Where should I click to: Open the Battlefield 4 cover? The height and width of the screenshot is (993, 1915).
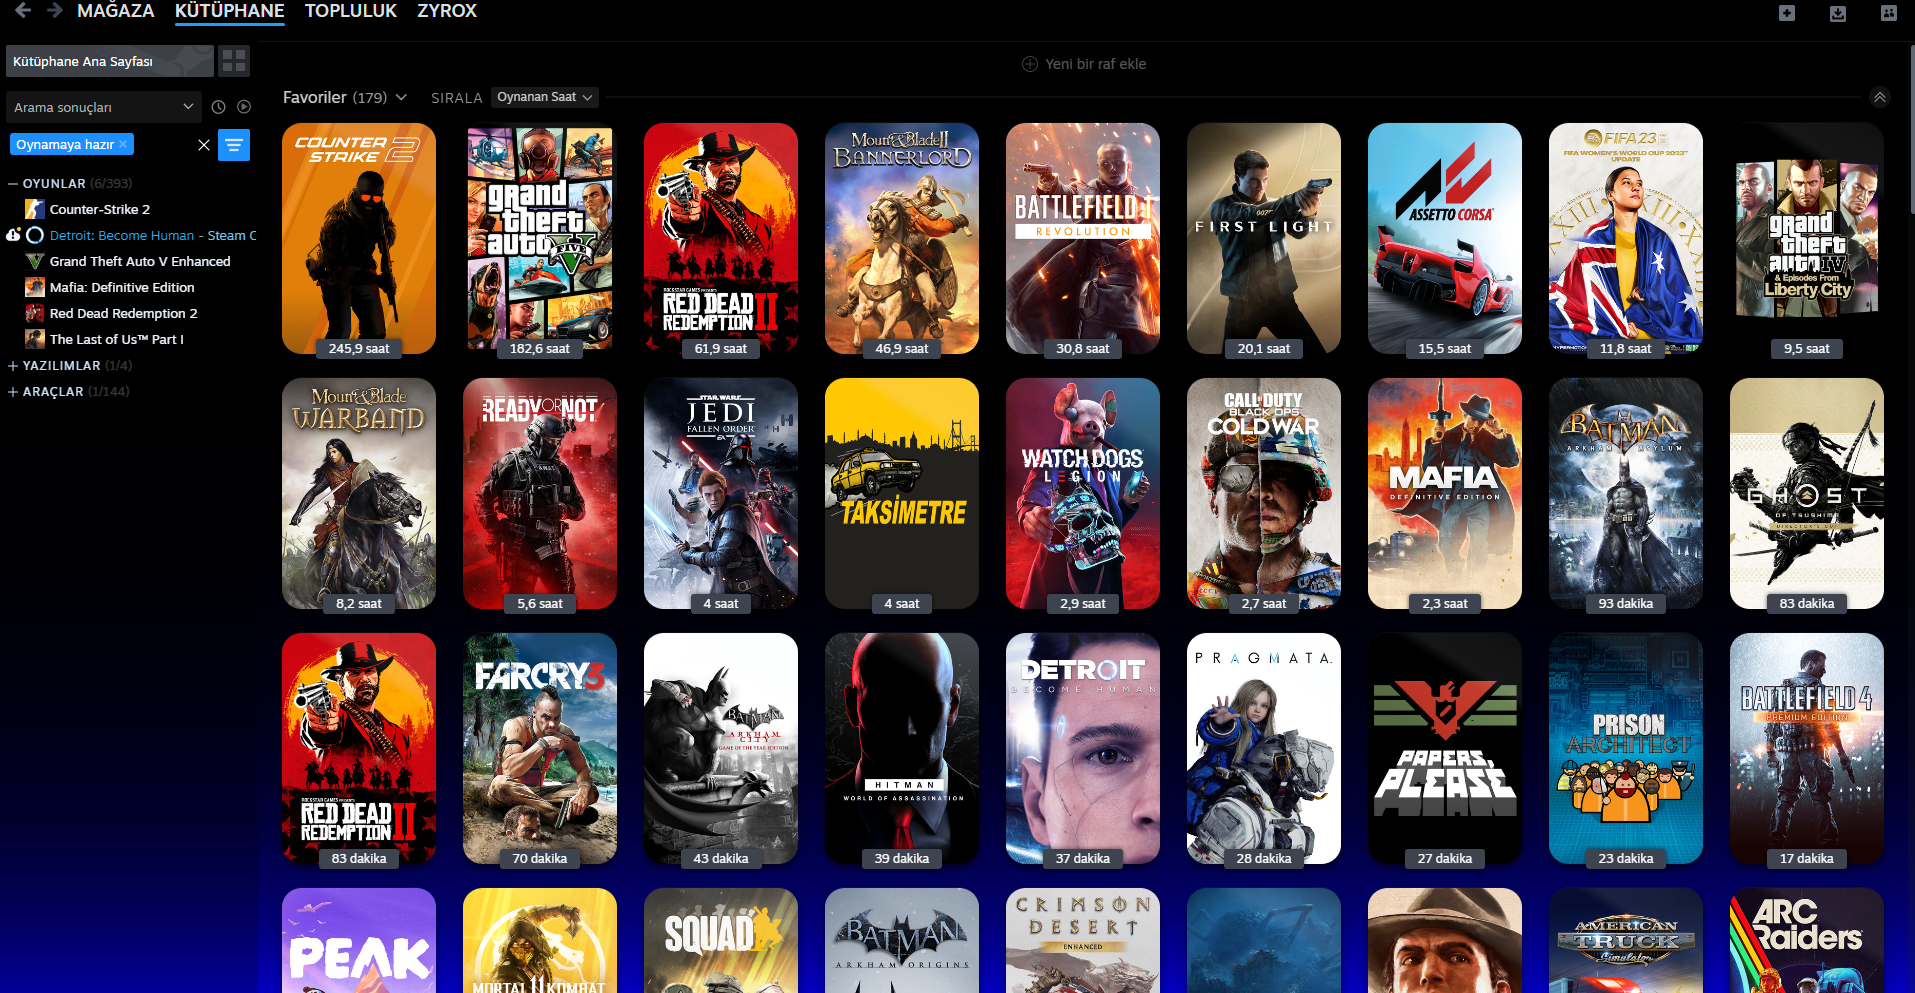click(1807, 748)
